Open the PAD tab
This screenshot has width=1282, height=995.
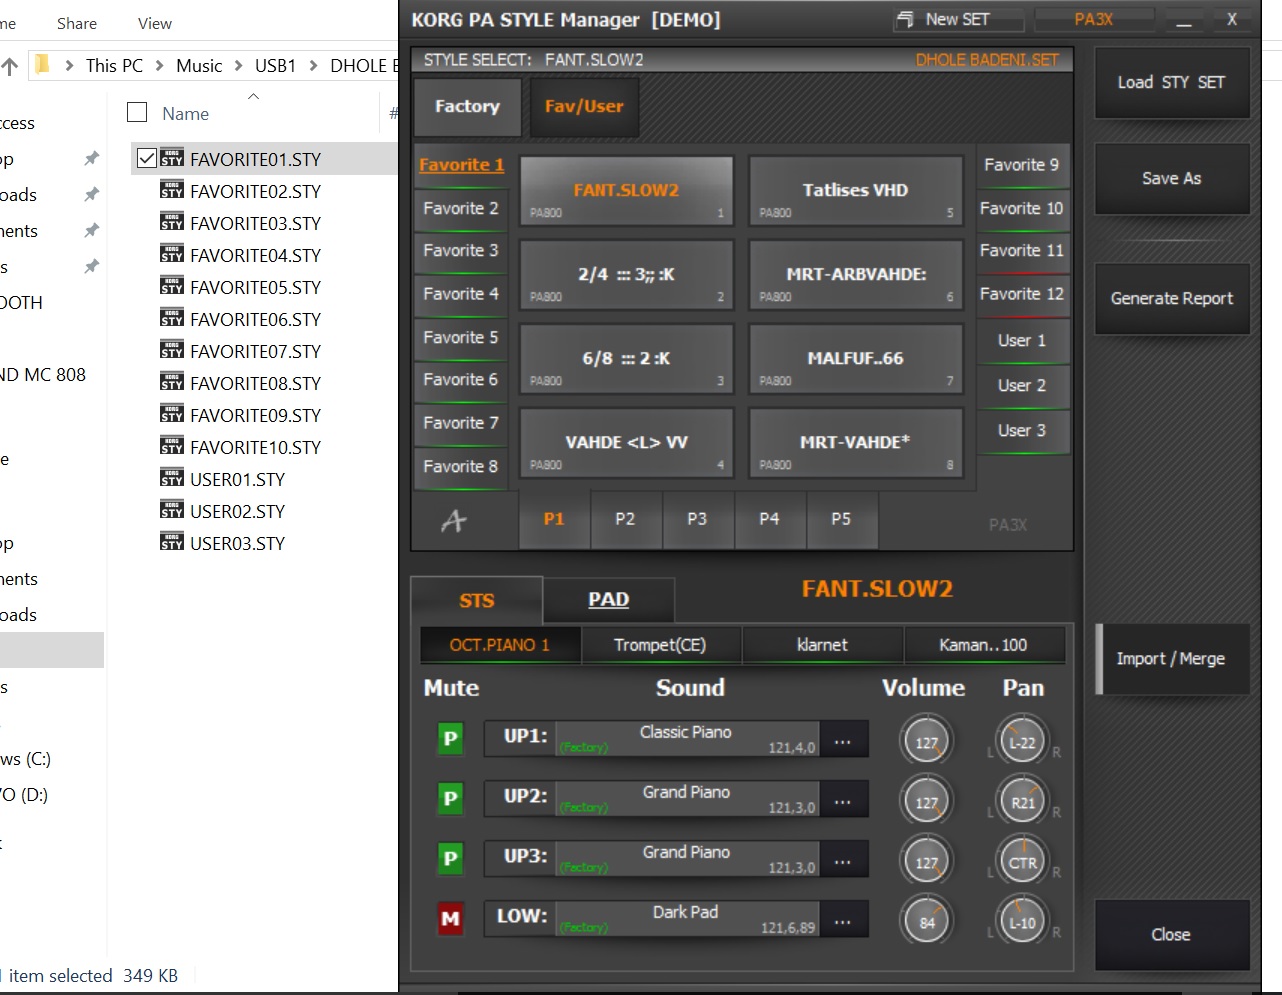tap(608, 600)
